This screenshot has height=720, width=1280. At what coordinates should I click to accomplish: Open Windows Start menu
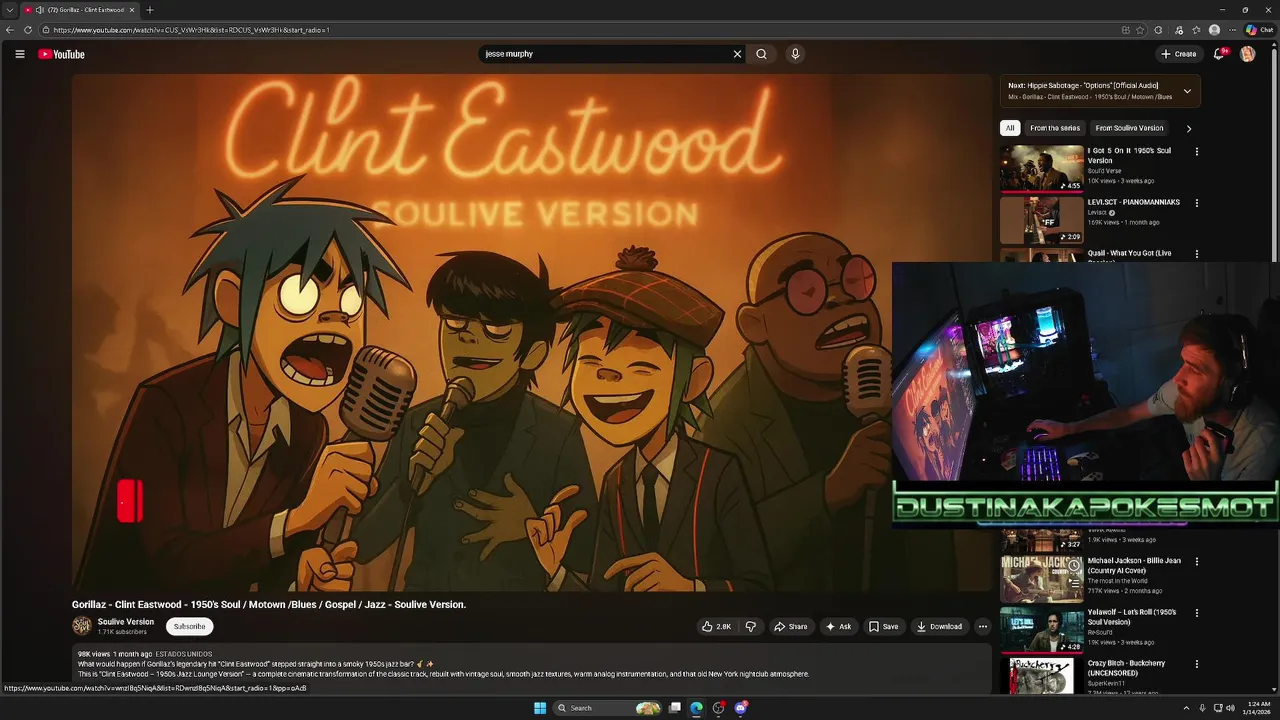540,708
